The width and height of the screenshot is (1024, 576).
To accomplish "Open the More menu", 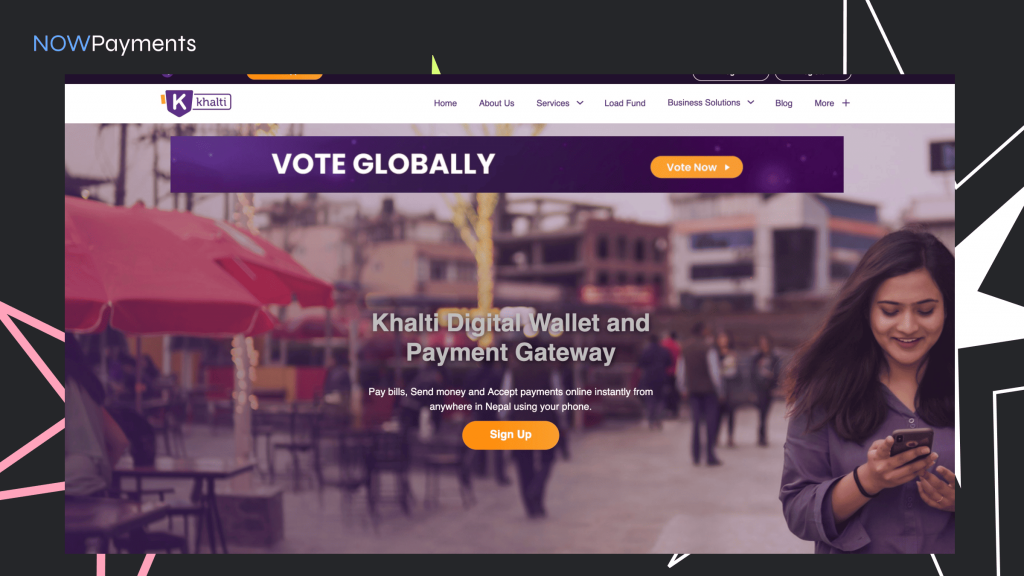I will [824, 103].
